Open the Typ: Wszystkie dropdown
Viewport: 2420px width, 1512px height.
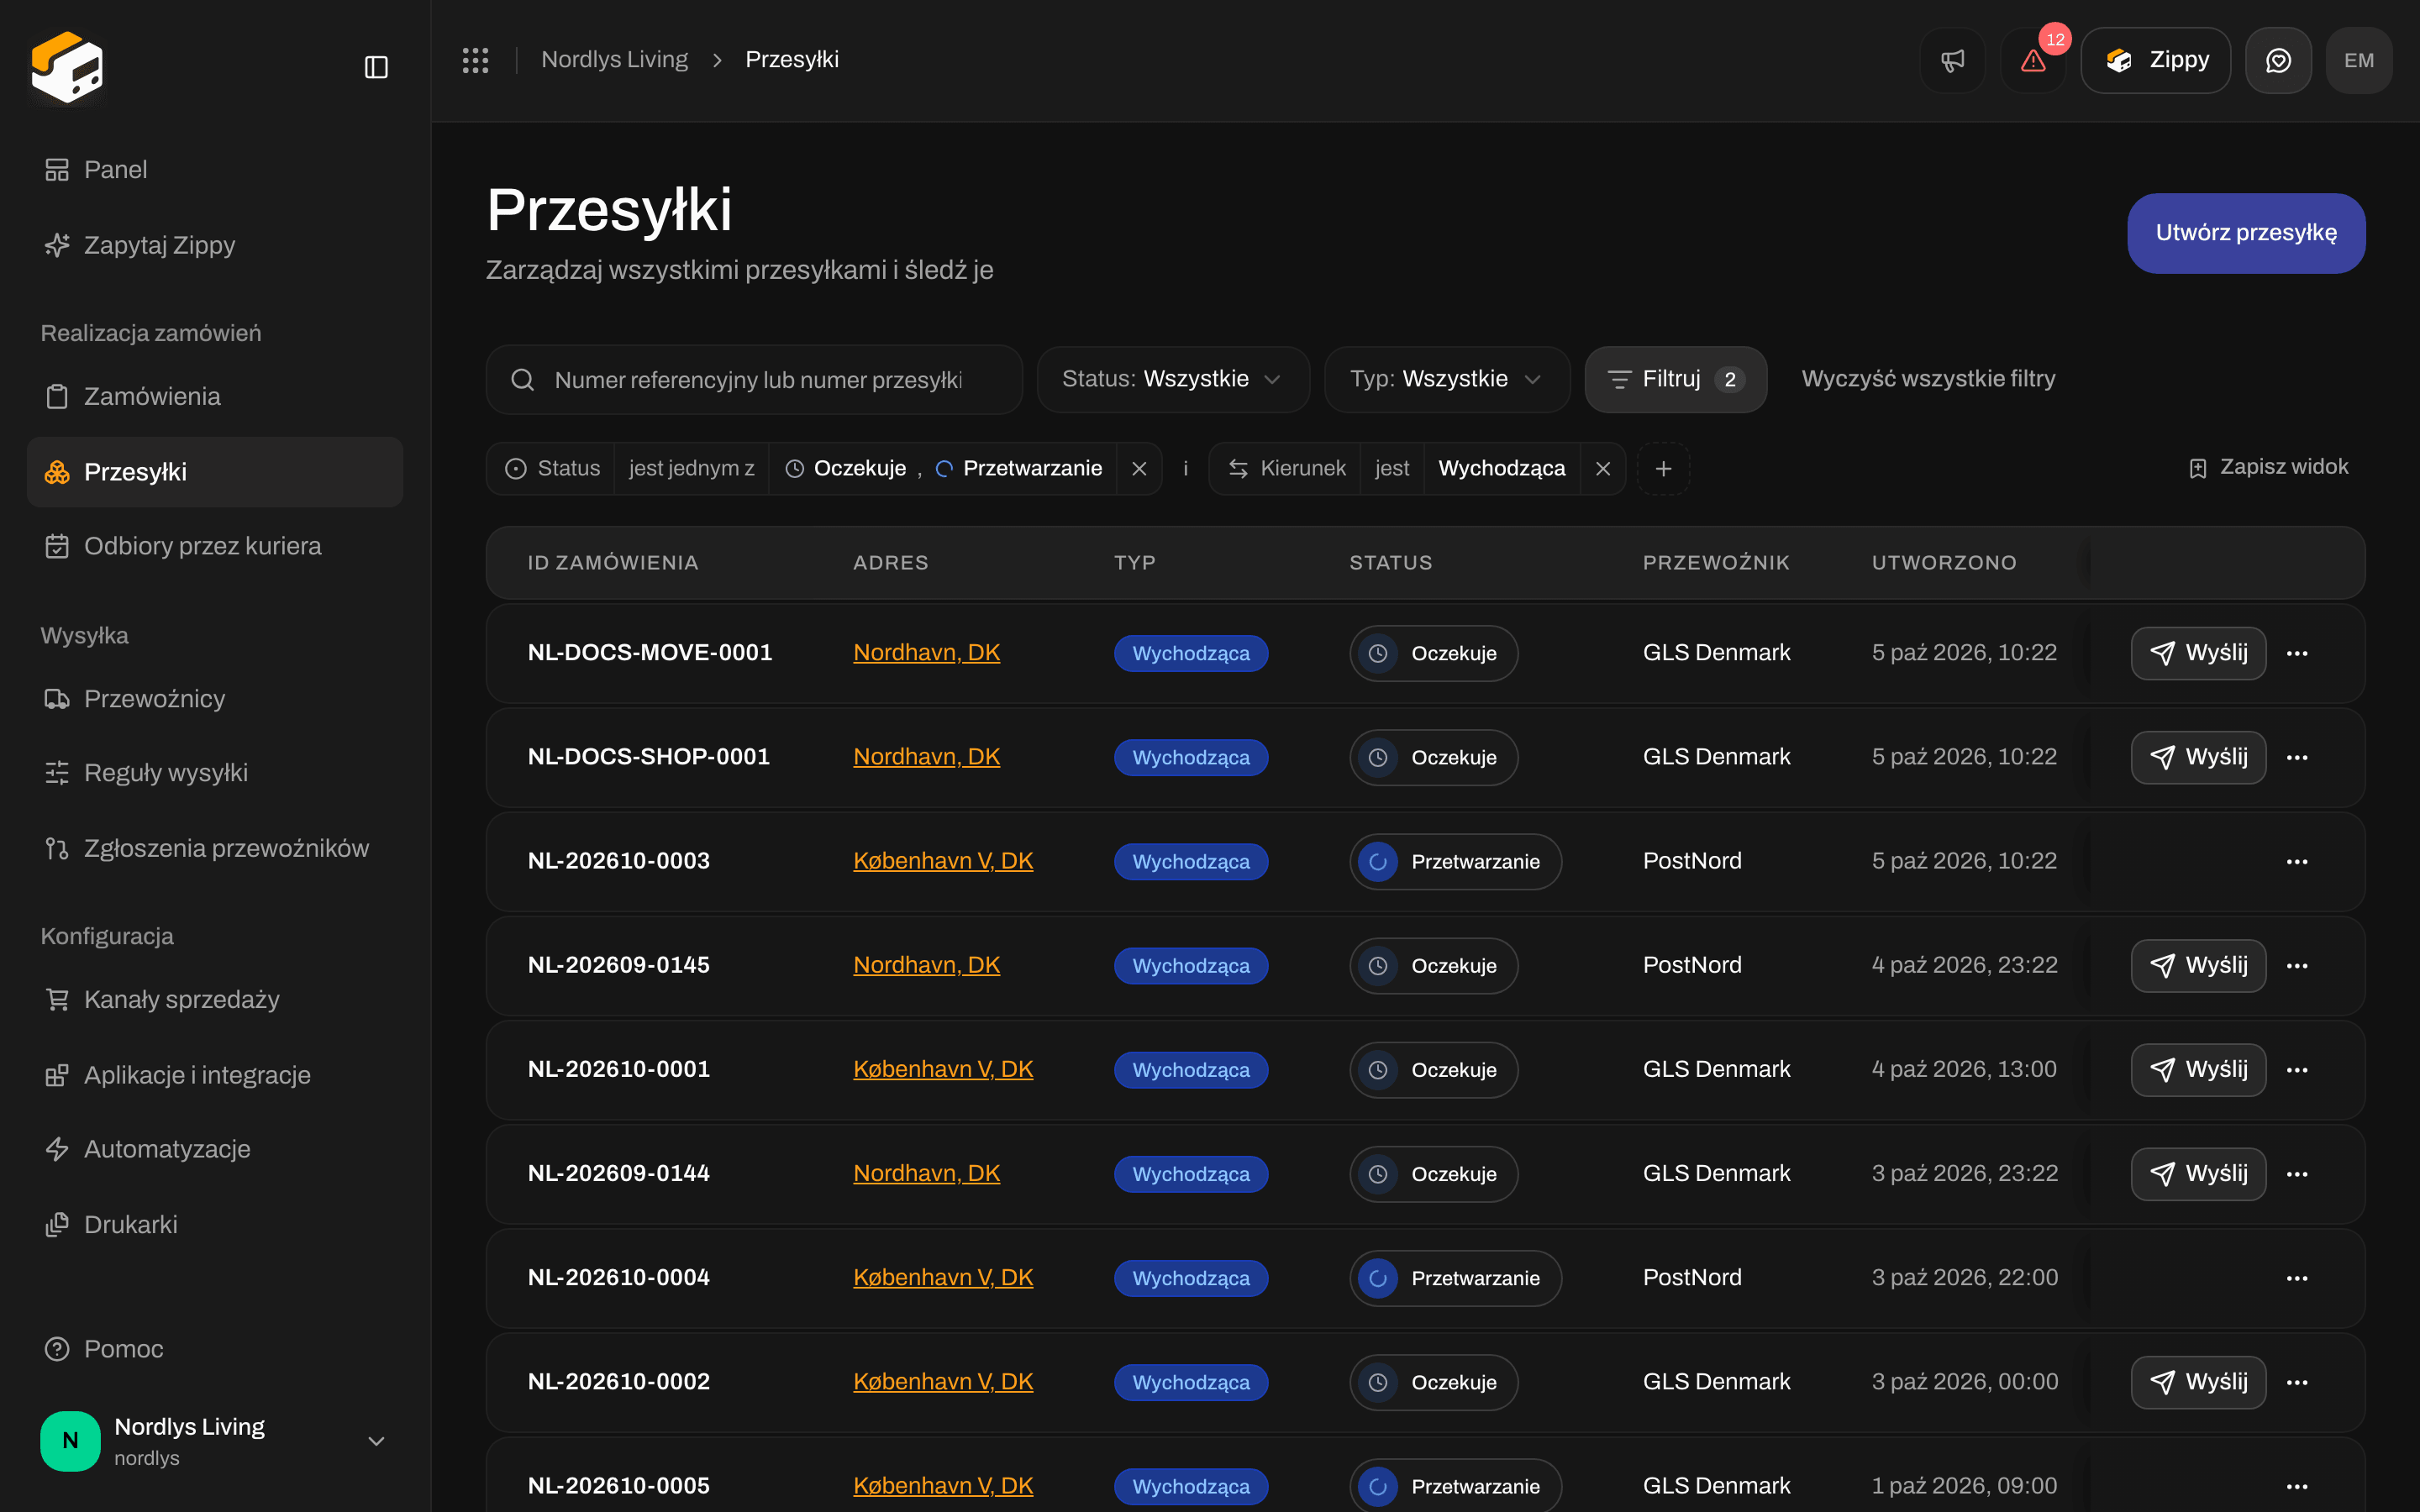coord(1447,379)
